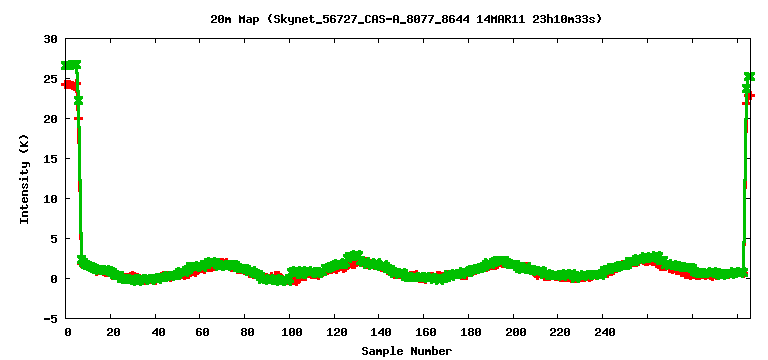The height and width of the screenshot is (360, 768).
Task: Click the Intensity (K) y-axis label
Action: [x=24, y=179]
